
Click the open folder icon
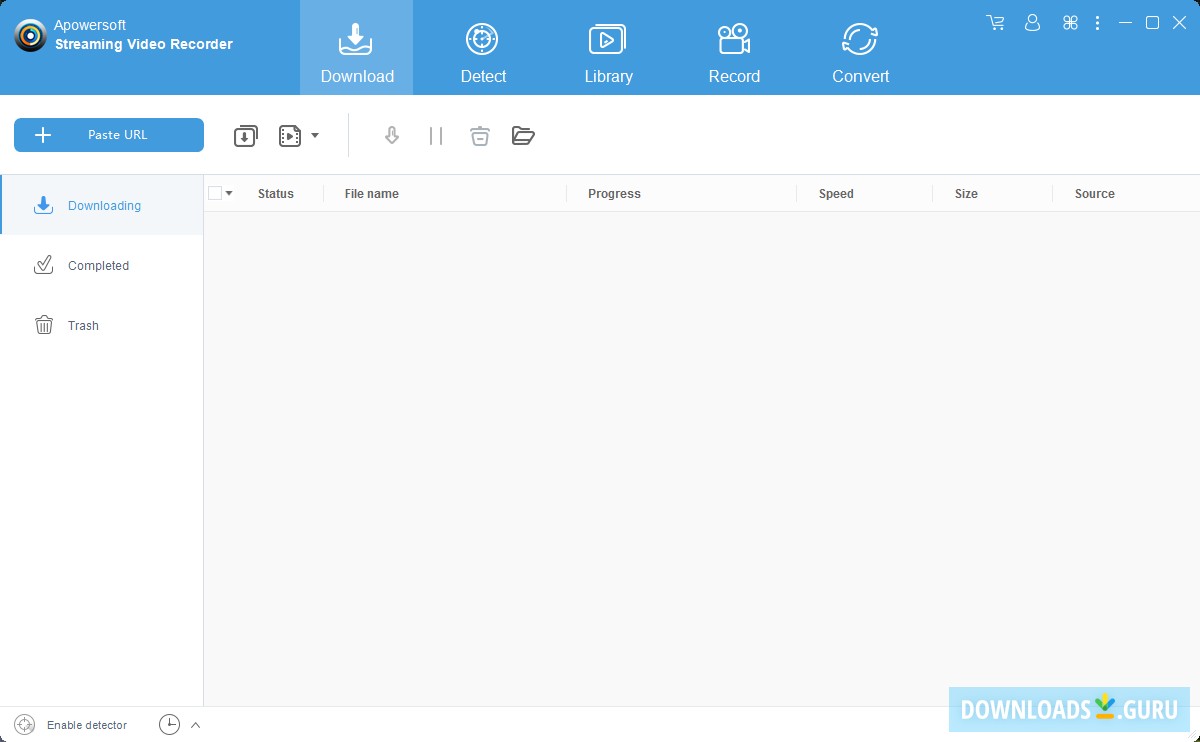point(523,135)
